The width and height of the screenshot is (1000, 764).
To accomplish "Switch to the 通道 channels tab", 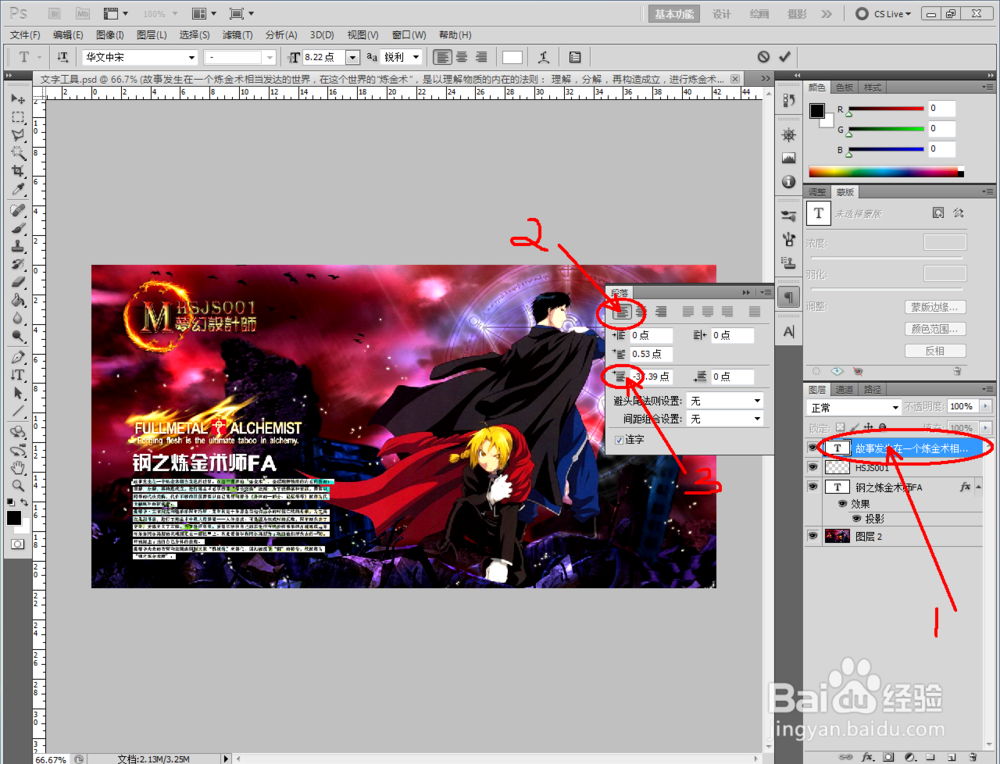I will (844, 390).
